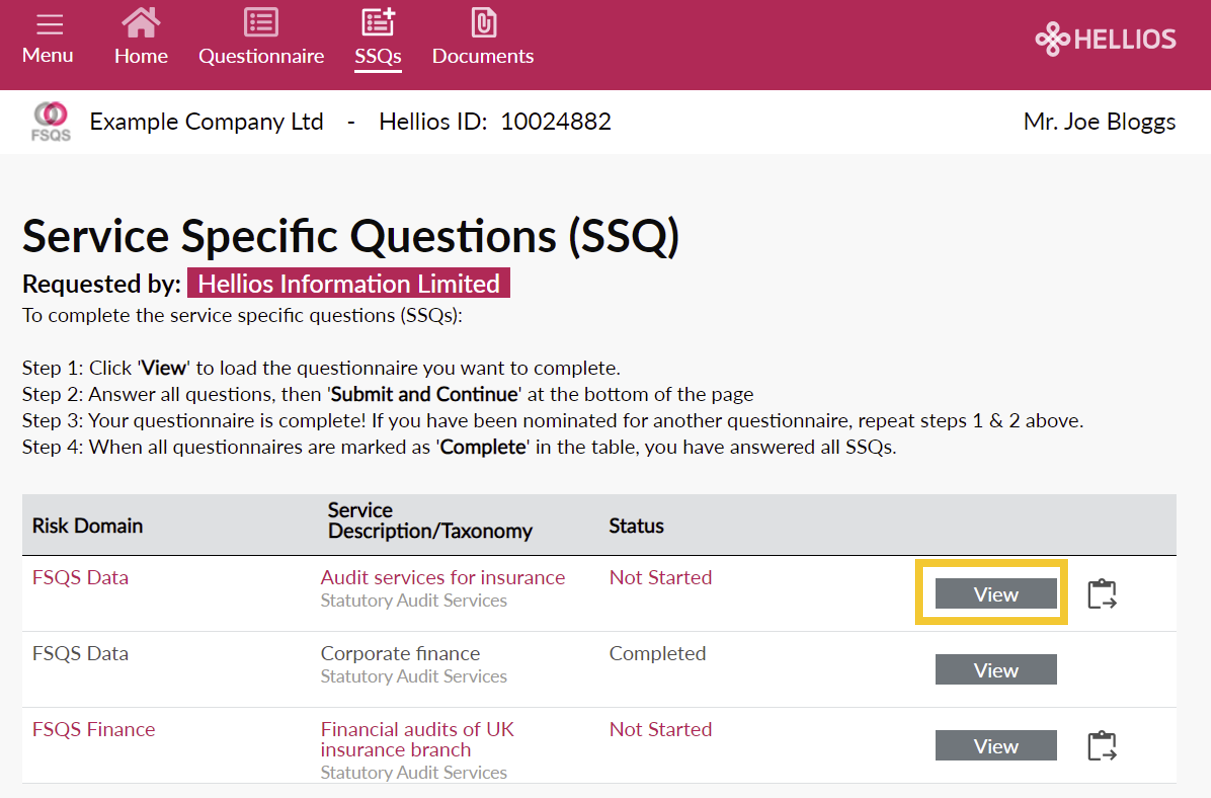Screen dimensions: 1211x798
Task: Click the Step 4 instruction line
Action: tap(459, 447)
